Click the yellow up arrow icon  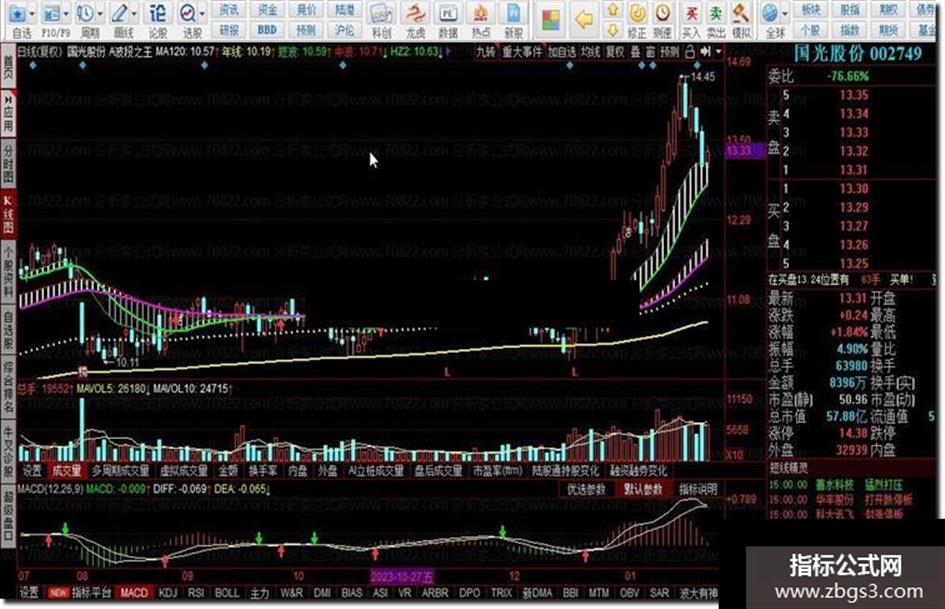[x=613, y=10]
